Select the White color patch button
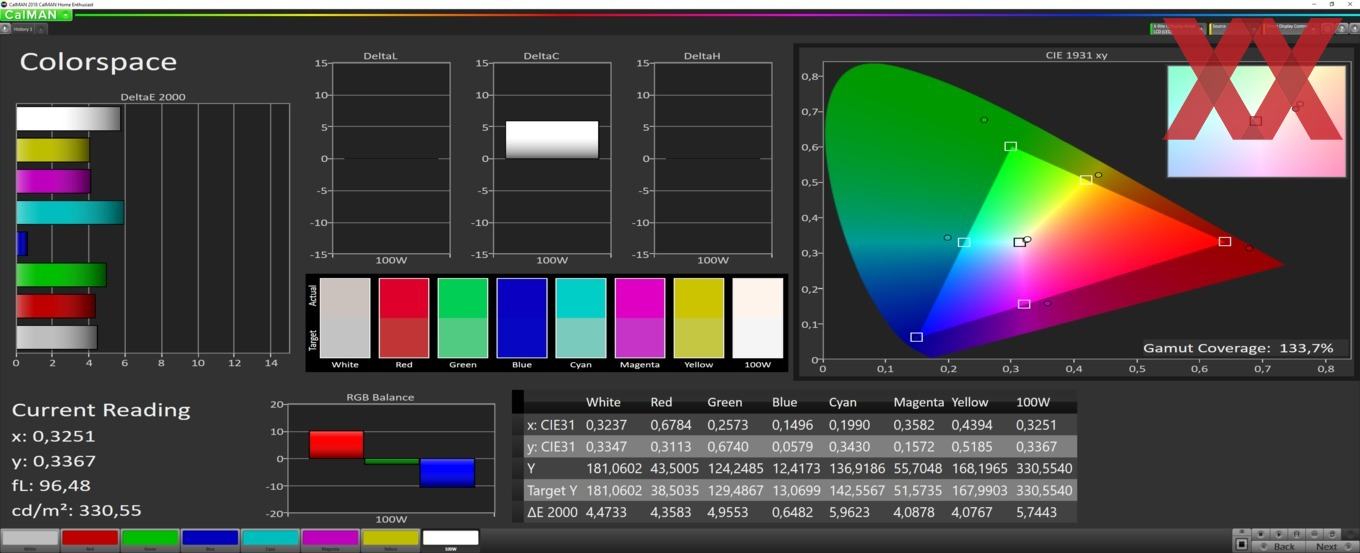Viewport: 1360px width, 553px height. [29, 539]
